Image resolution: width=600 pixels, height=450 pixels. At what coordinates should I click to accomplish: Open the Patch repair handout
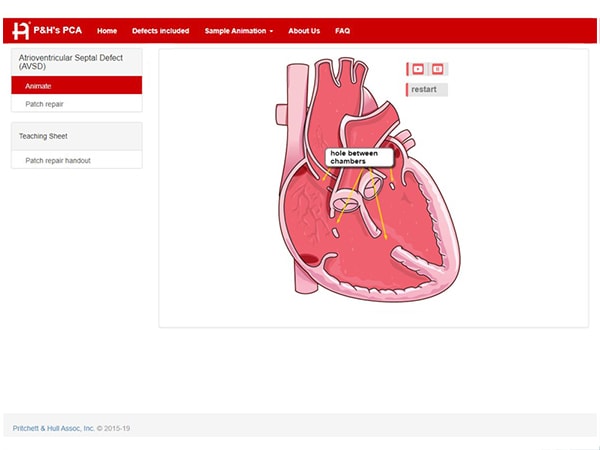point(77,160)
